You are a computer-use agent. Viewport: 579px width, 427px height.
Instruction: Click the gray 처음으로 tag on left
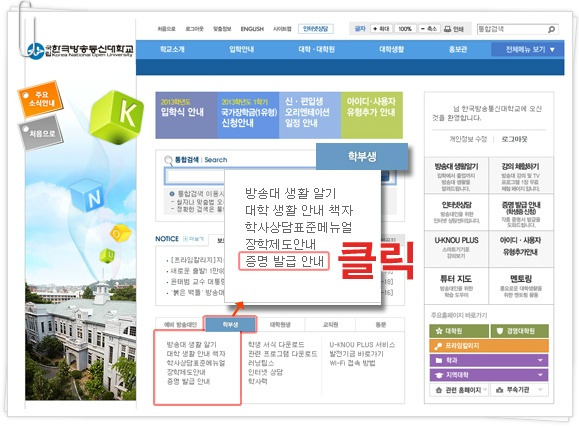(x=41, y=133)
